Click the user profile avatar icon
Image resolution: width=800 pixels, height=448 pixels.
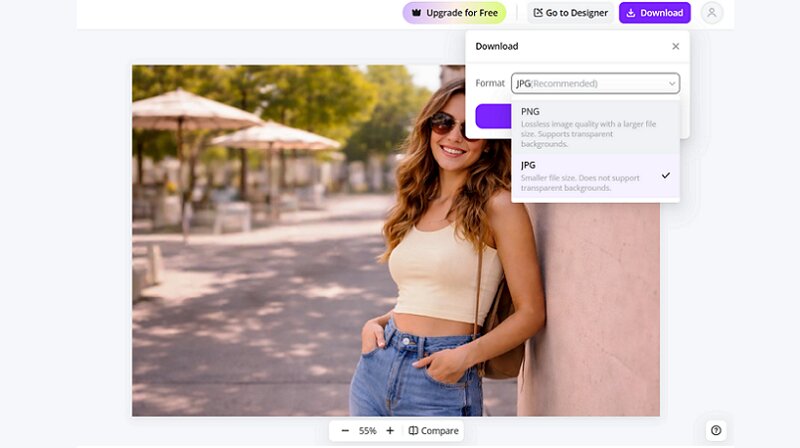pyautogui.click(x=711, y=13)
